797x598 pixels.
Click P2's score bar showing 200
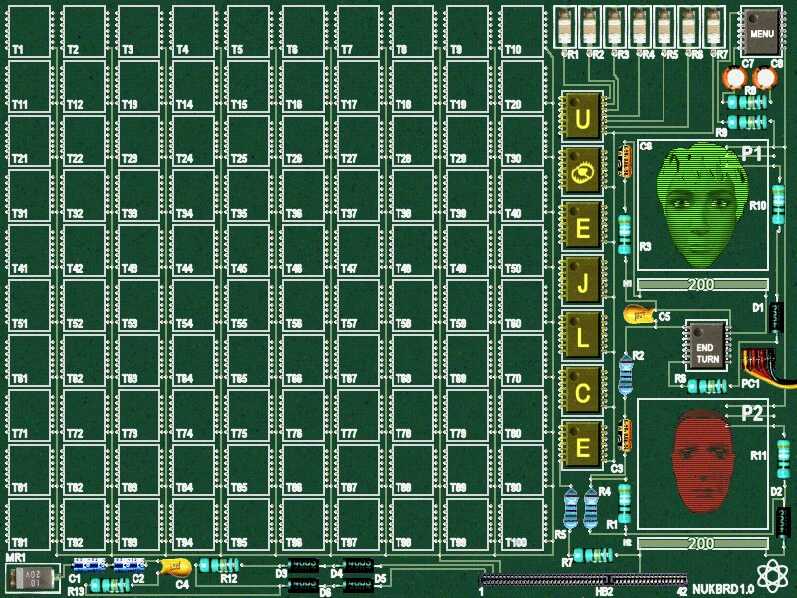point(701,542)
